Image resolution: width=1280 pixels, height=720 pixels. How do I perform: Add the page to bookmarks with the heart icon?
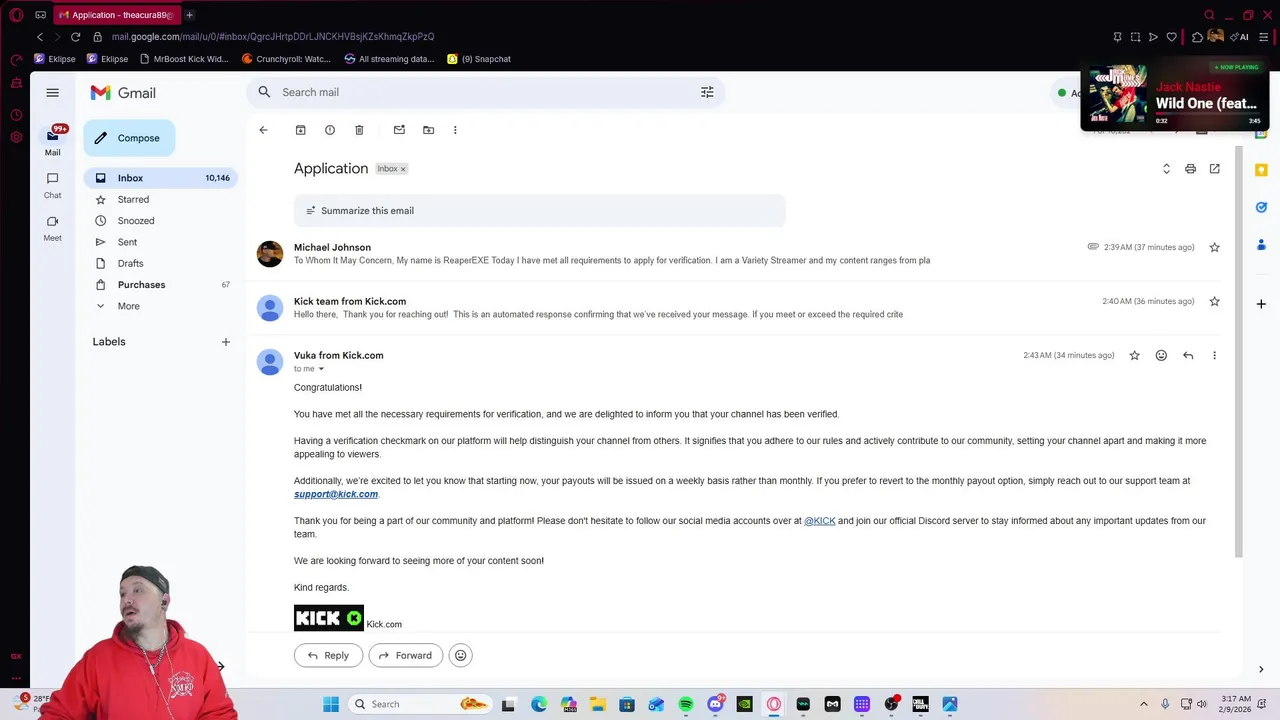pos(1171,37)
